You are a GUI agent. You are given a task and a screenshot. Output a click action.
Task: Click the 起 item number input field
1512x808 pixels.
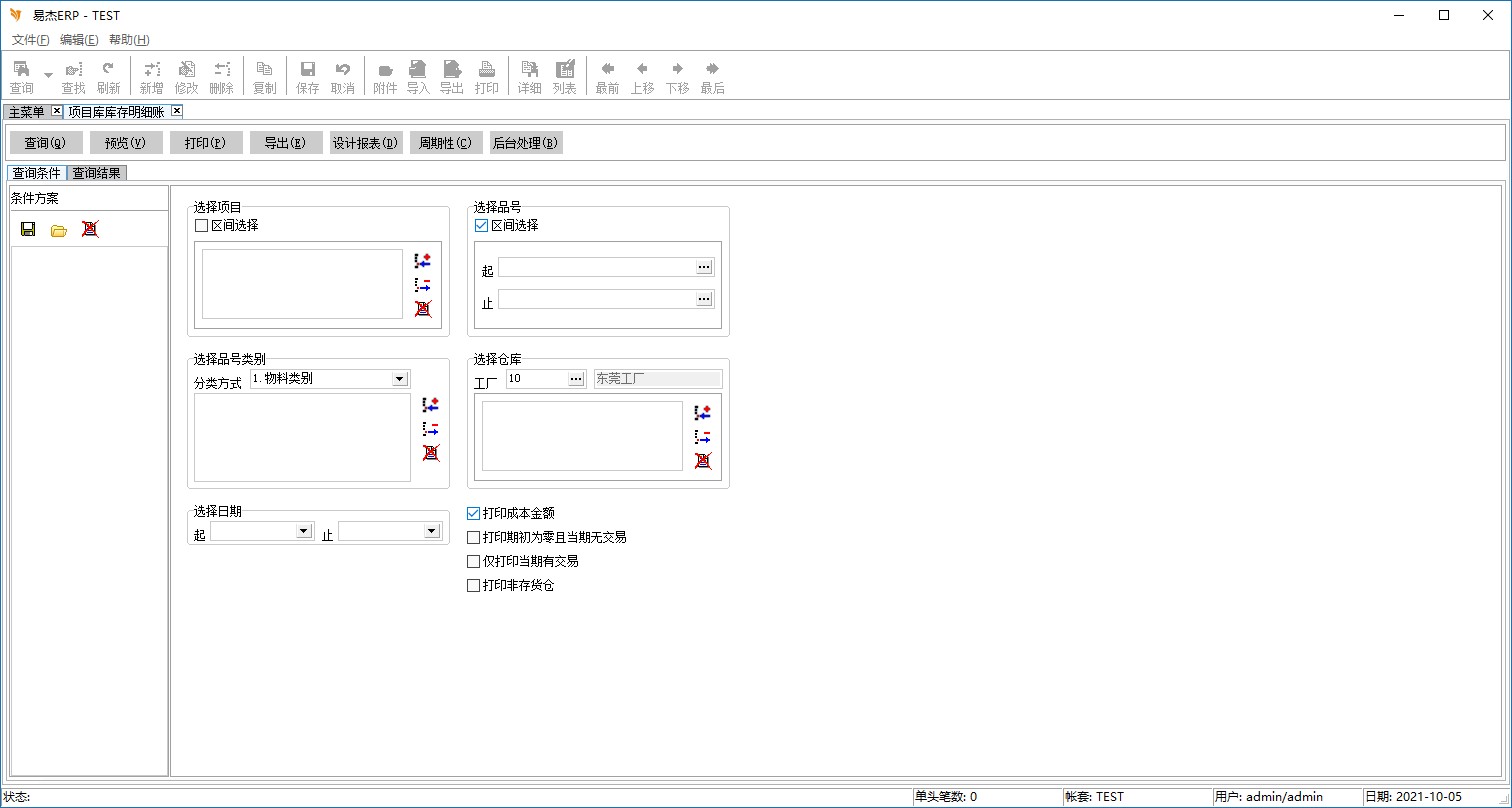tap(597, 267)
